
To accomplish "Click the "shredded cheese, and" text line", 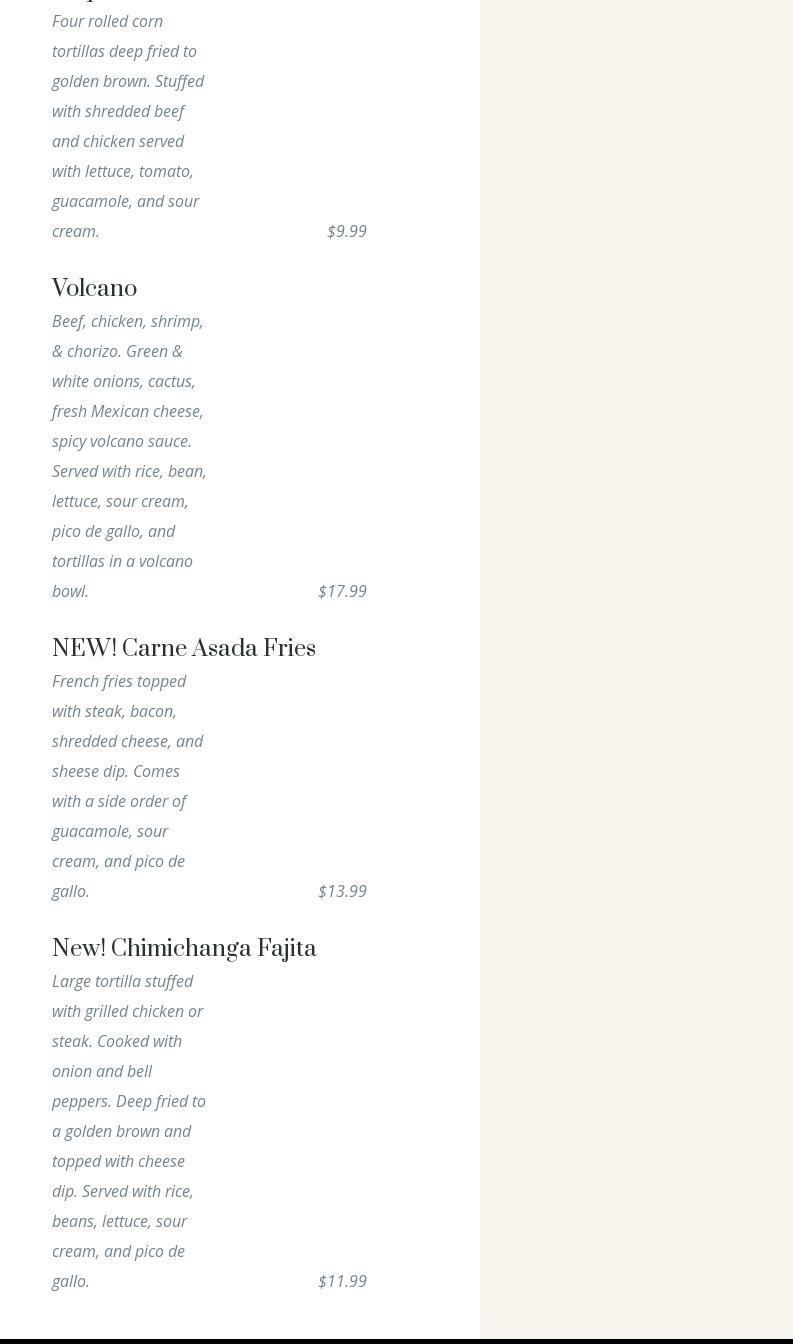I will [127, 741].
